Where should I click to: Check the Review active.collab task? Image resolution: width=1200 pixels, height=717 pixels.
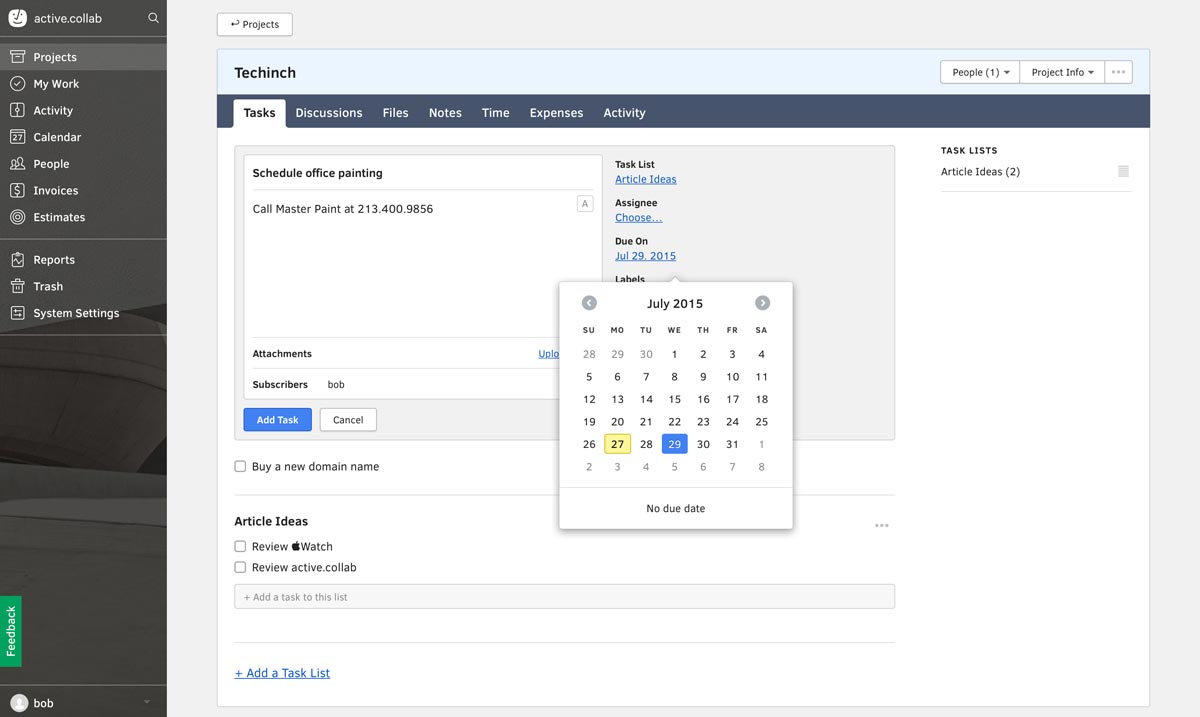(240, 567)
